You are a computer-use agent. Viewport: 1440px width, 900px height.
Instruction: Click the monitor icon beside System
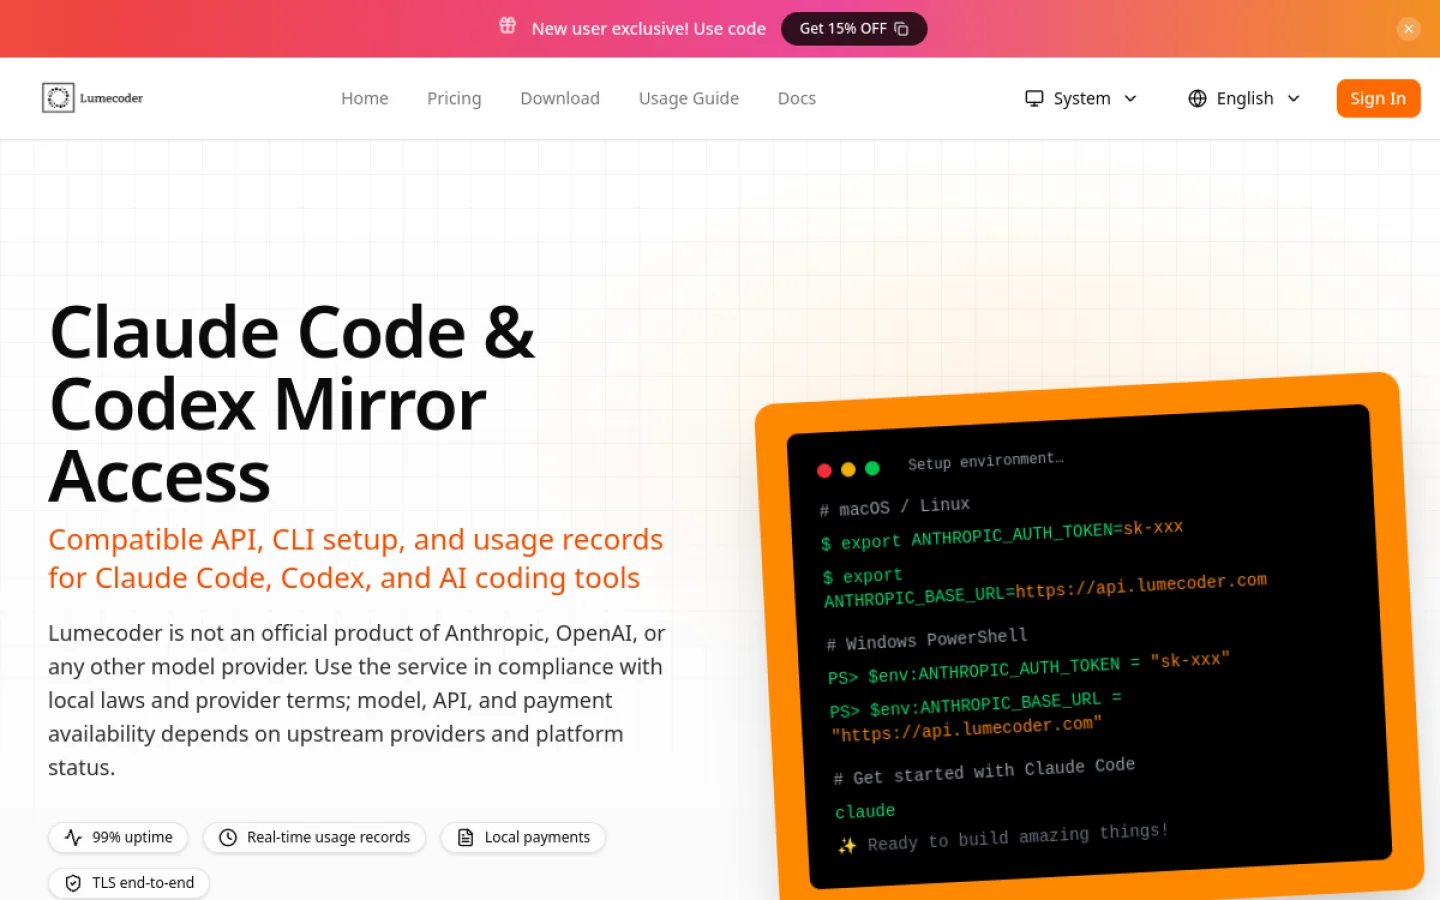tap(1034, 98)
